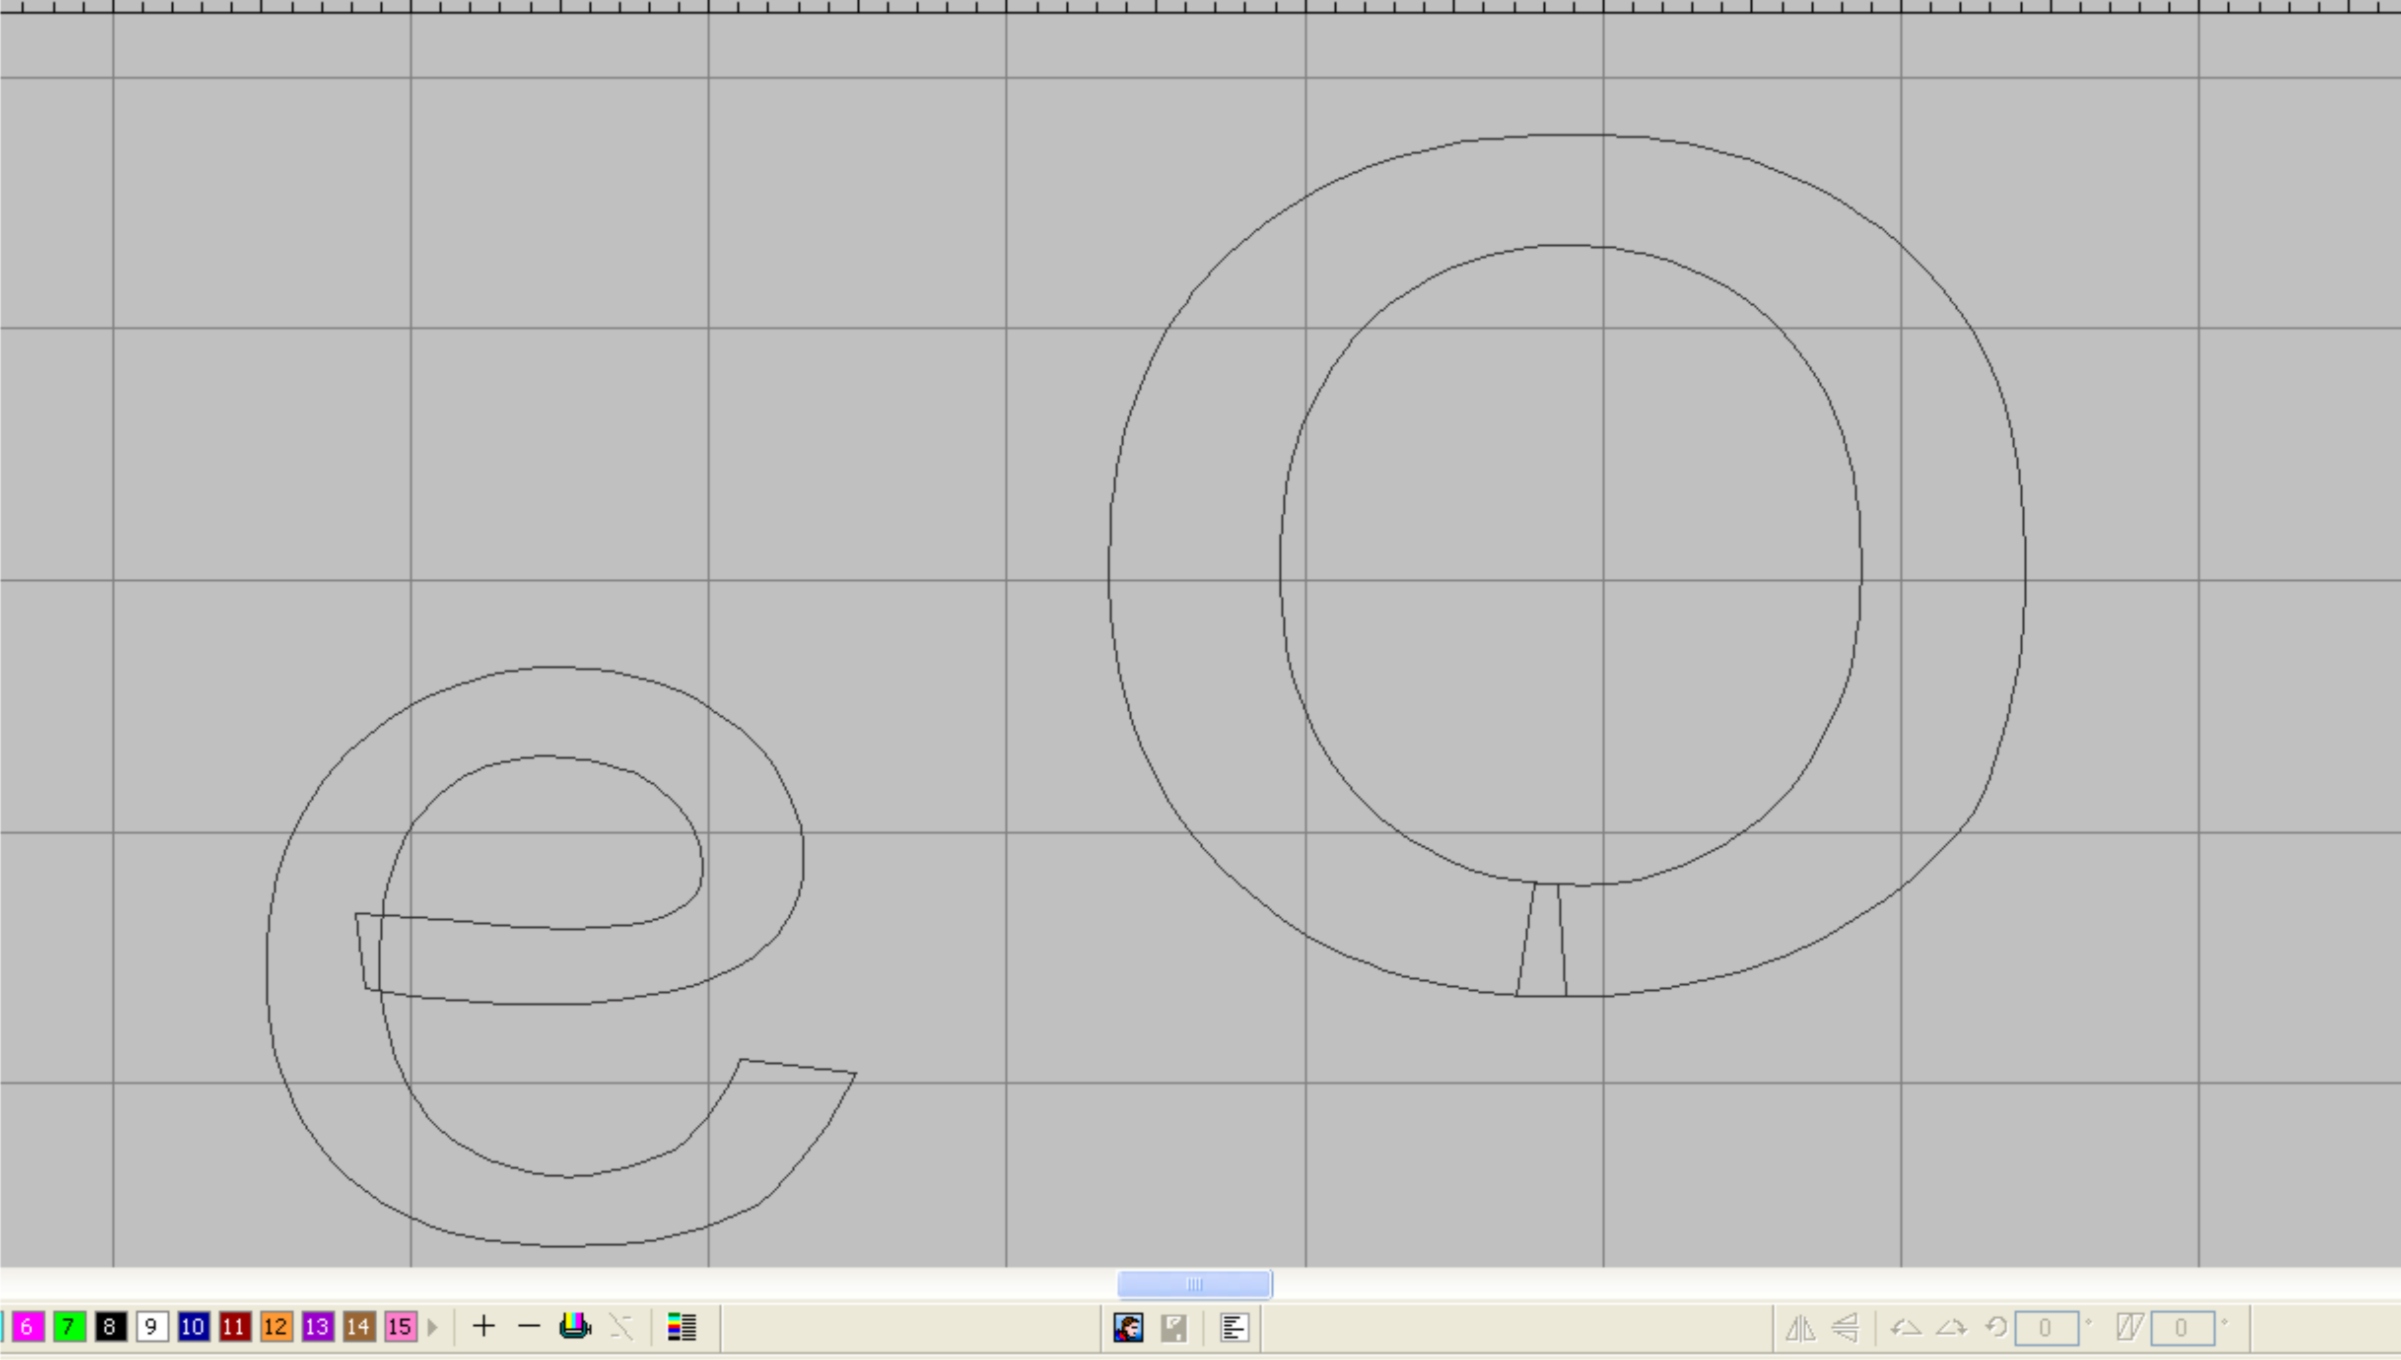
Task: Select green color swatch 7
Action: [69, 1327]
